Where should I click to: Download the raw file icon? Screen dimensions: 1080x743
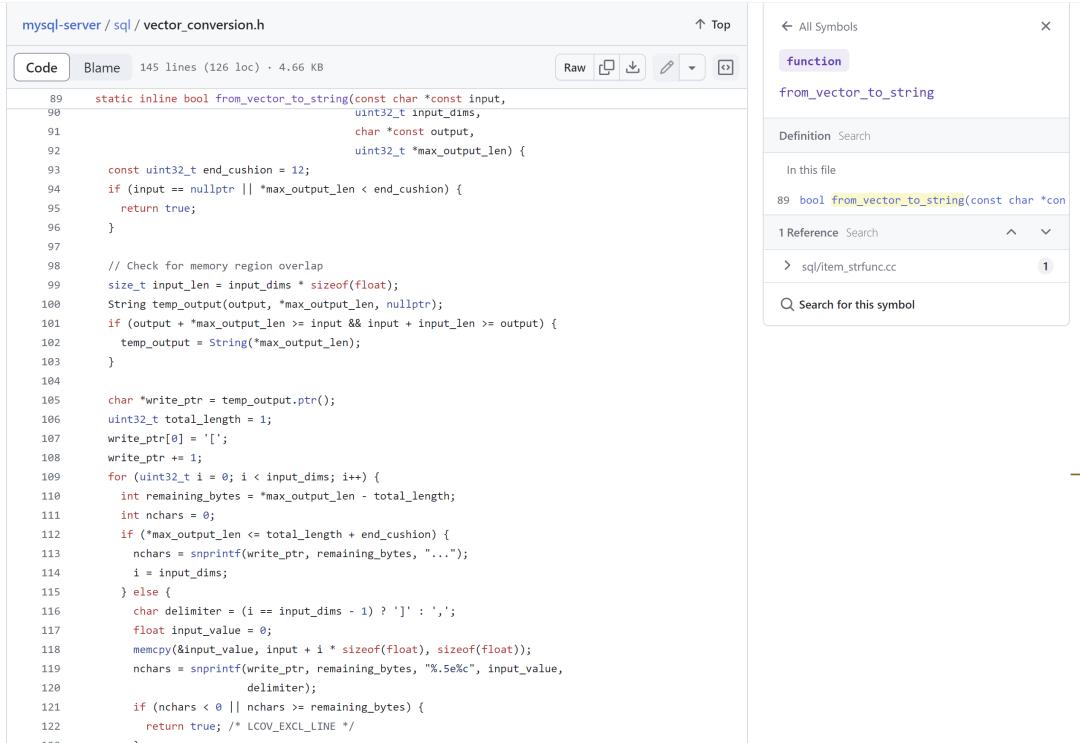(x=632, y=67)
